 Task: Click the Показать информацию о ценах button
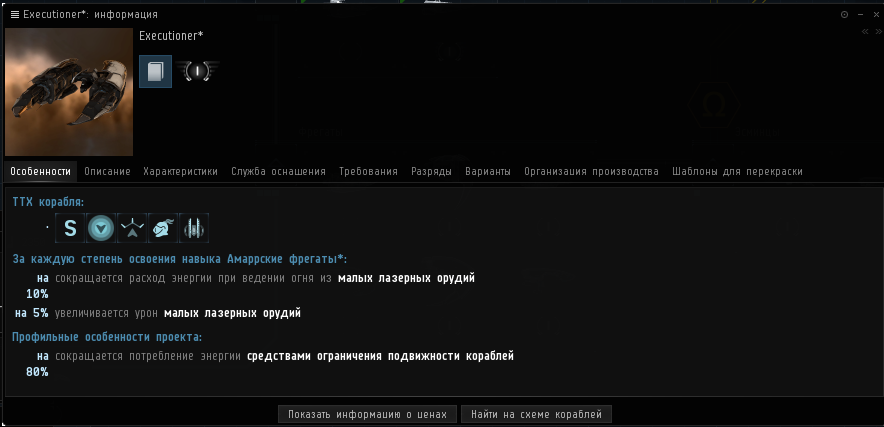[x=368, y=414]
